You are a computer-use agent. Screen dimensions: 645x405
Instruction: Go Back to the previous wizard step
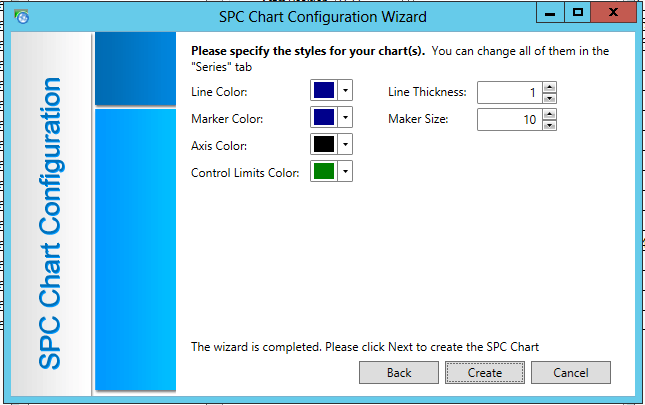point(399,373)
